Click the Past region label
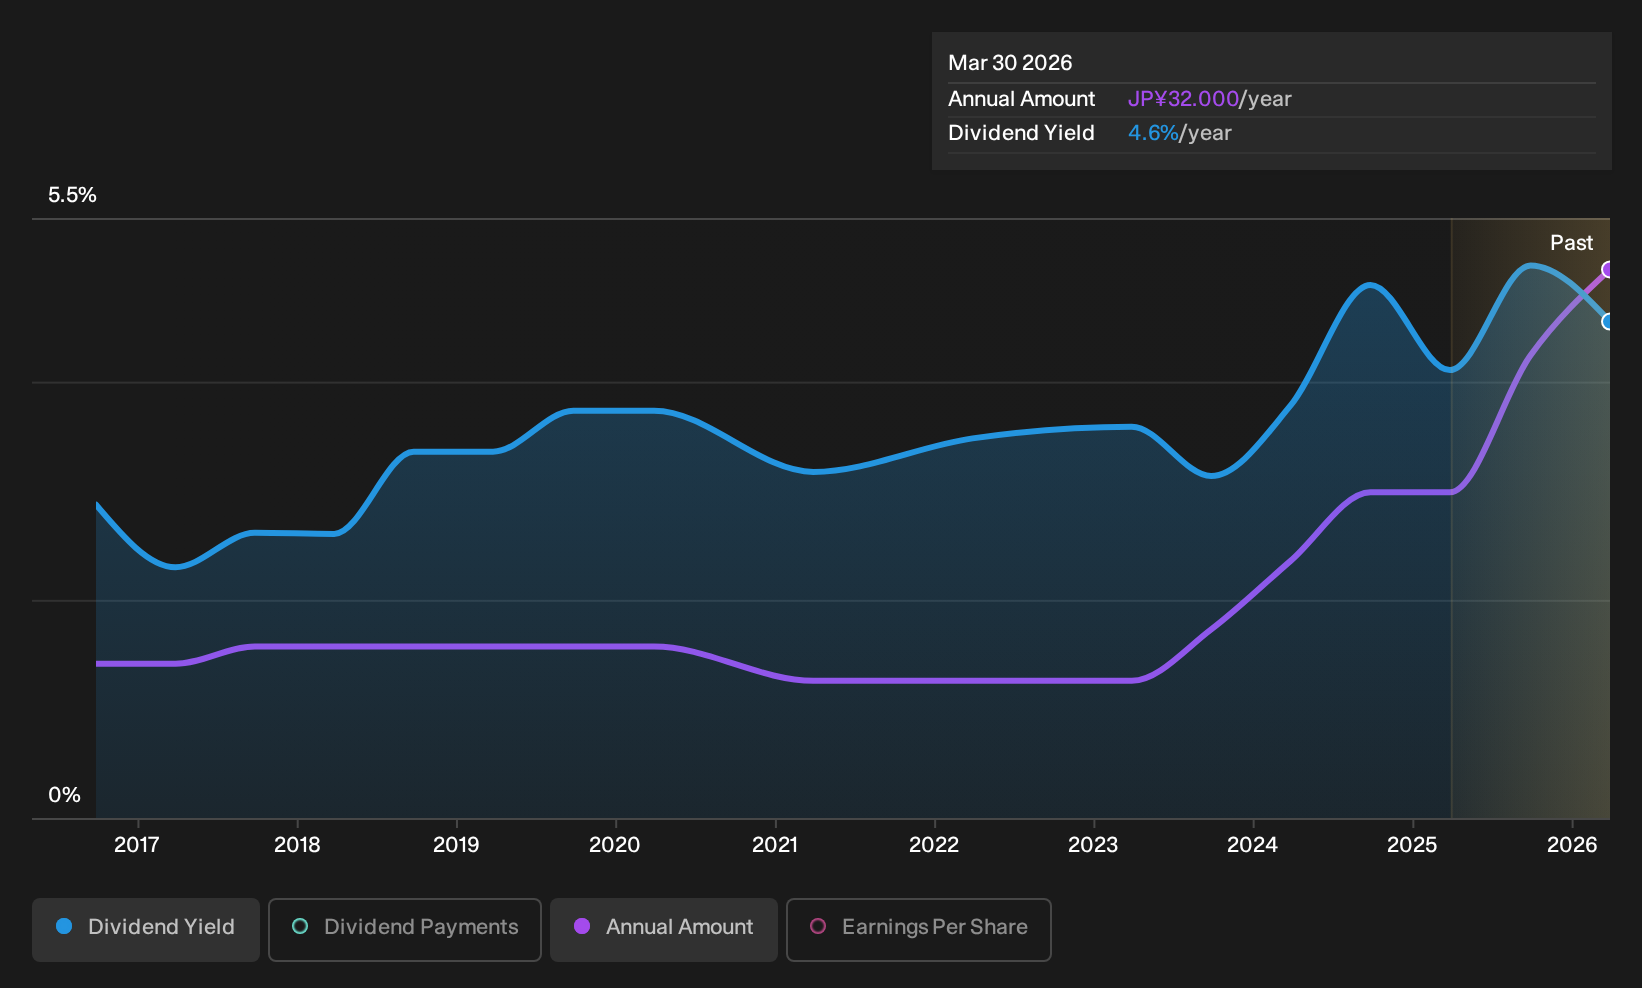The height and width of the screenshot is (988, 1642). point(1571,243)
